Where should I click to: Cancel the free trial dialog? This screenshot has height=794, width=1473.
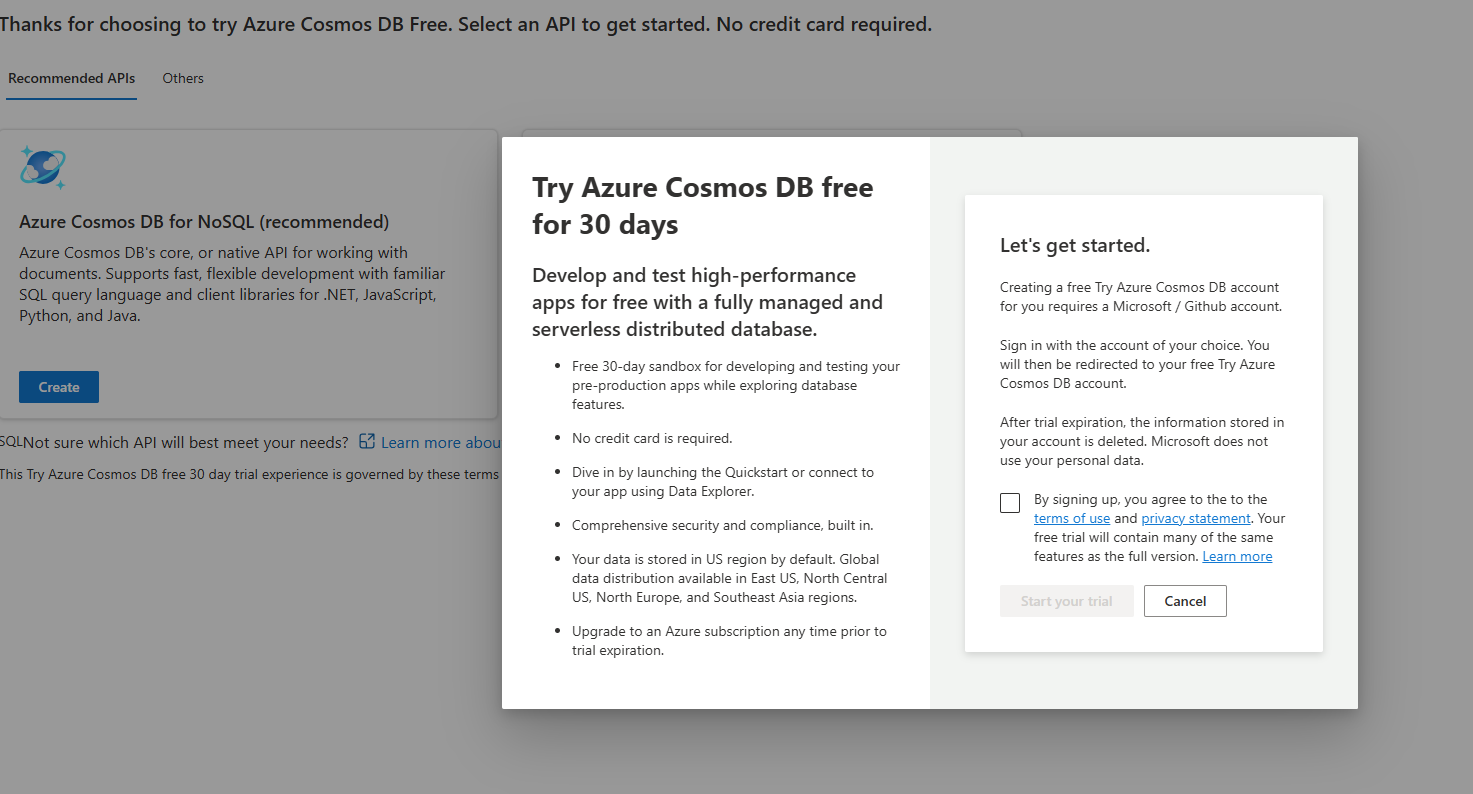pyautogui.click(x=1185, y=601)
